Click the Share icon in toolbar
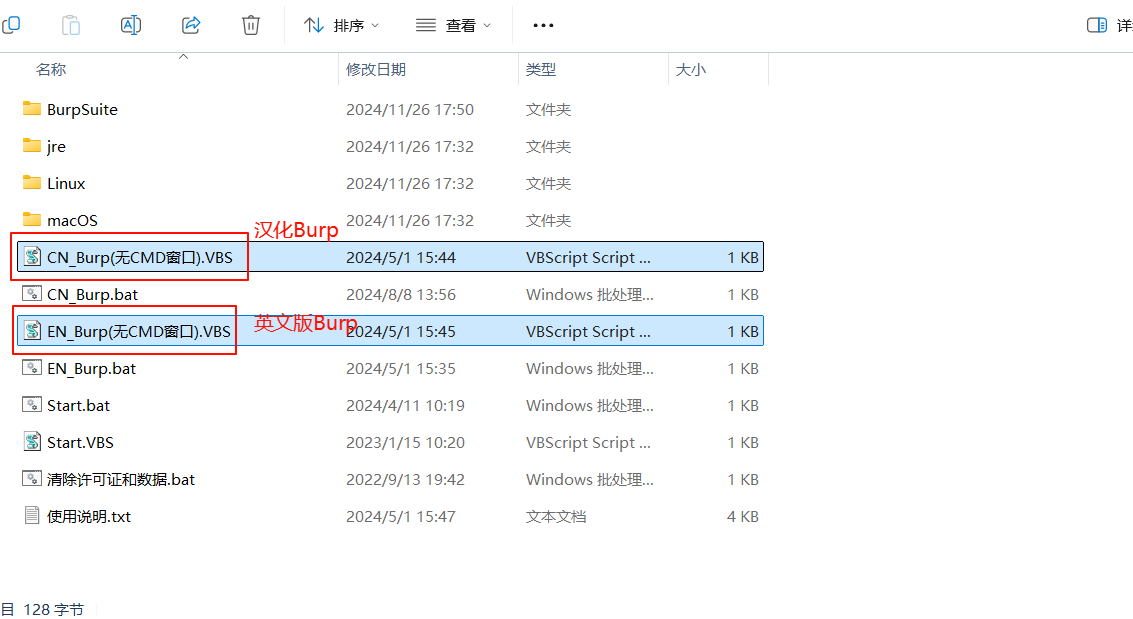 pyautogui.click(x=191, y=25)
